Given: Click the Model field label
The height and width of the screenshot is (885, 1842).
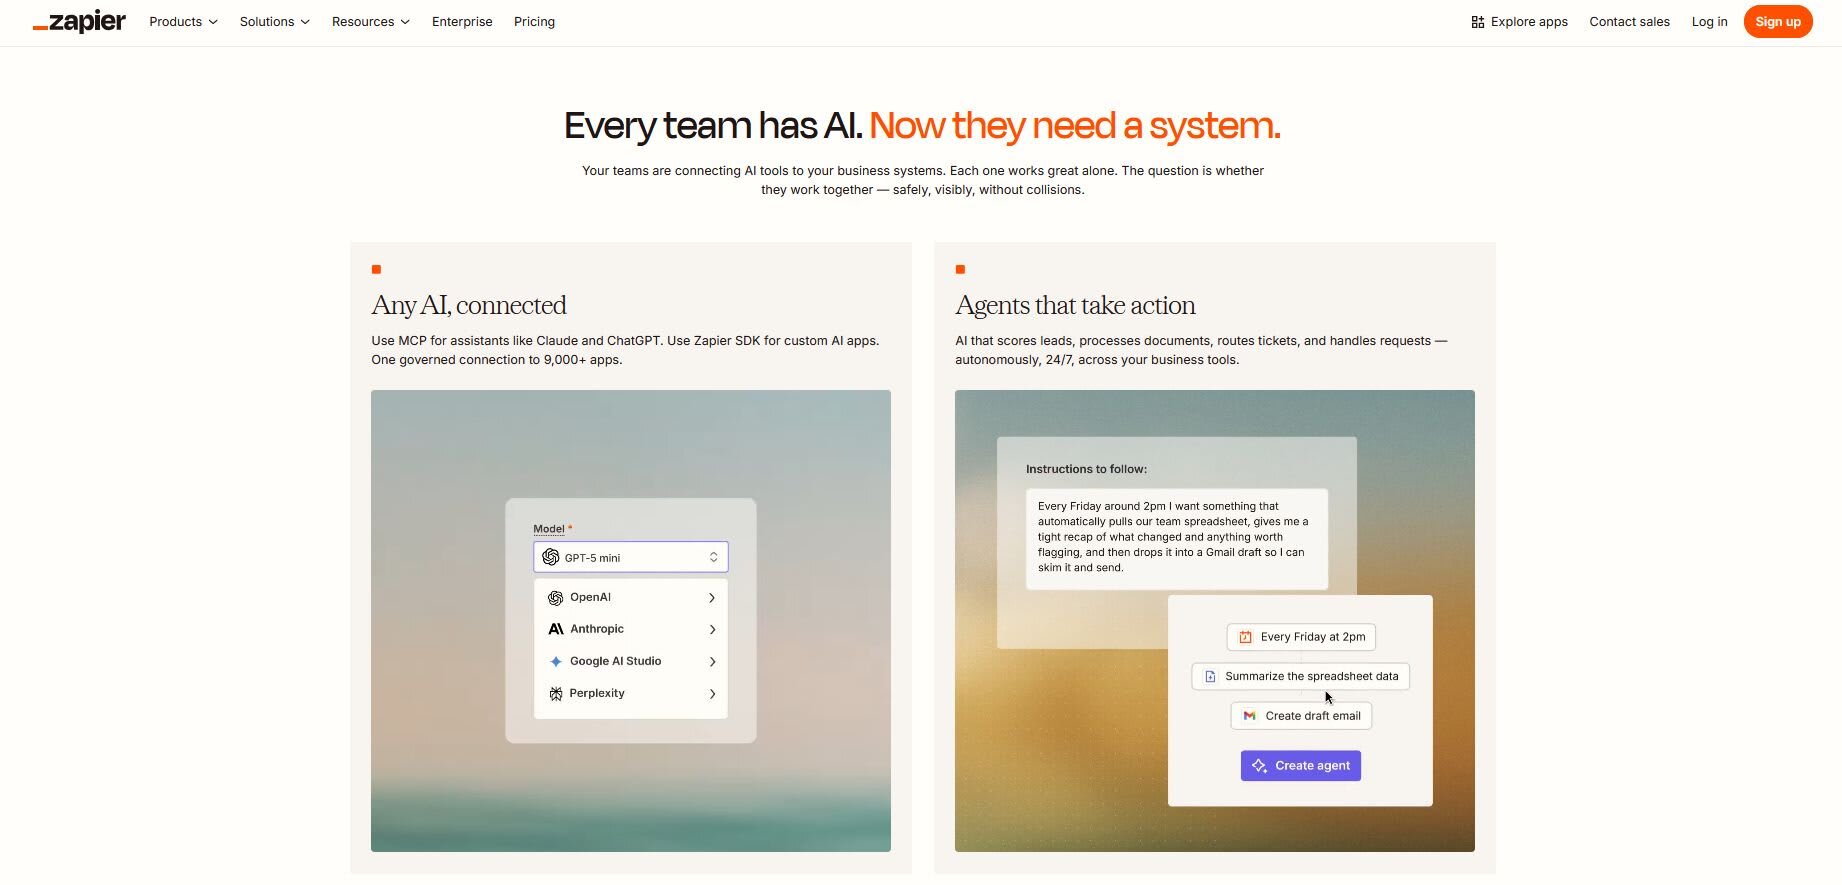Looking at the screenshot, I should tap(549, 529).
